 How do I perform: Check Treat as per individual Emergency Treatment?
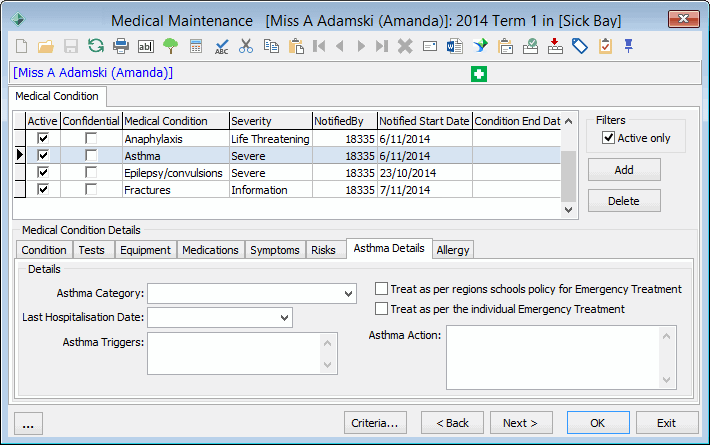(381, 309)
